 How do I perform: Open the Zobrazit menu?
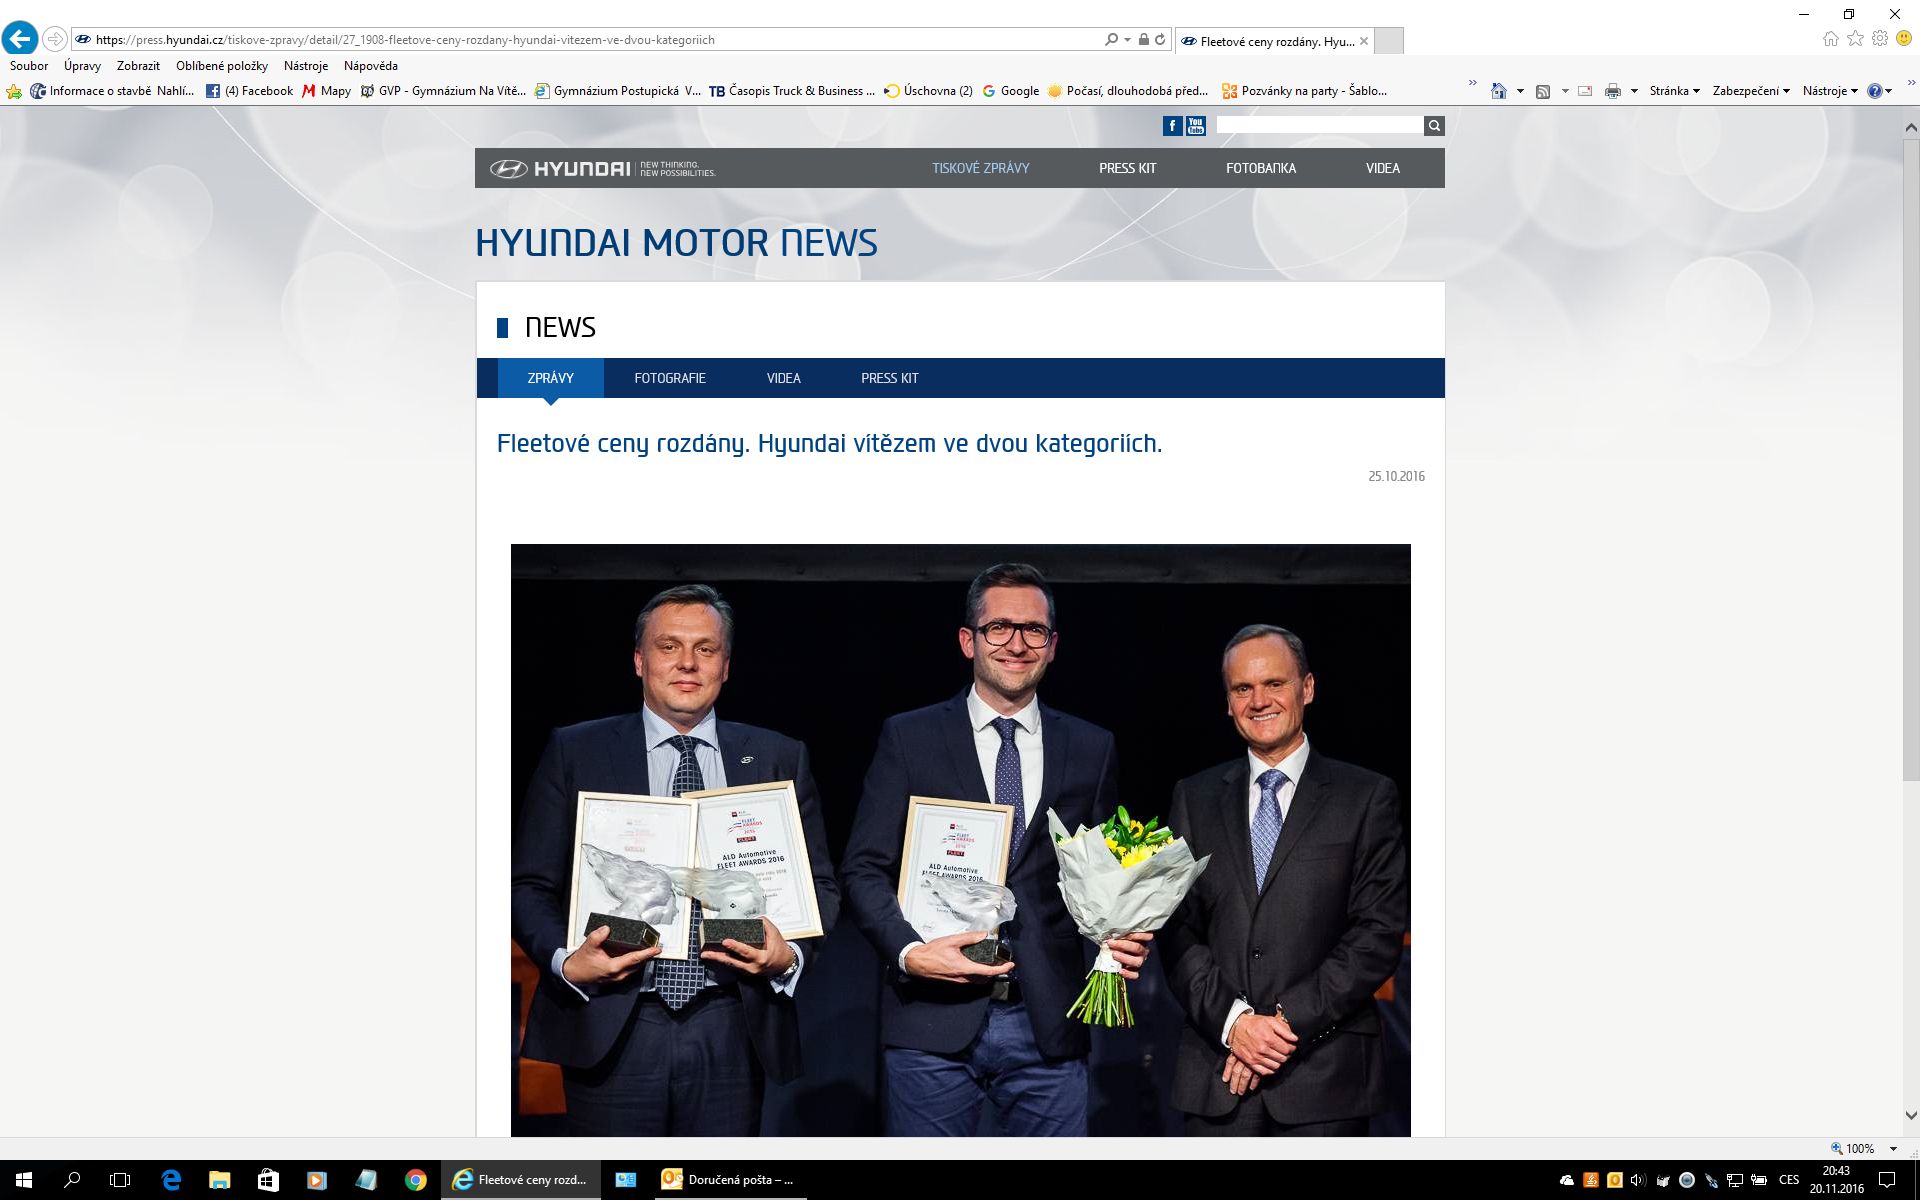(x=138, y=66)
